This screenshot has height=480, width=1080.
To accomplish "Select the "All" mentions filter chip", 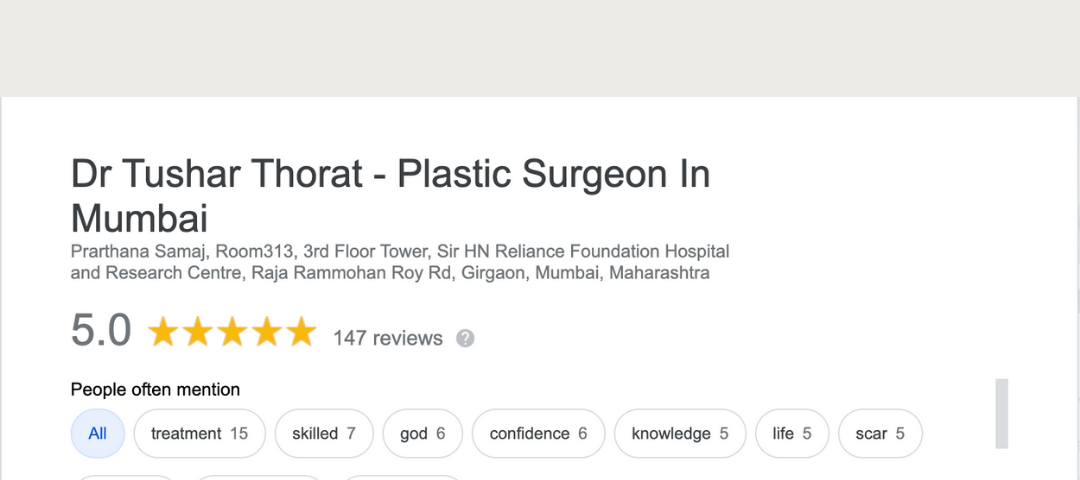I will (x=98, y=433).
